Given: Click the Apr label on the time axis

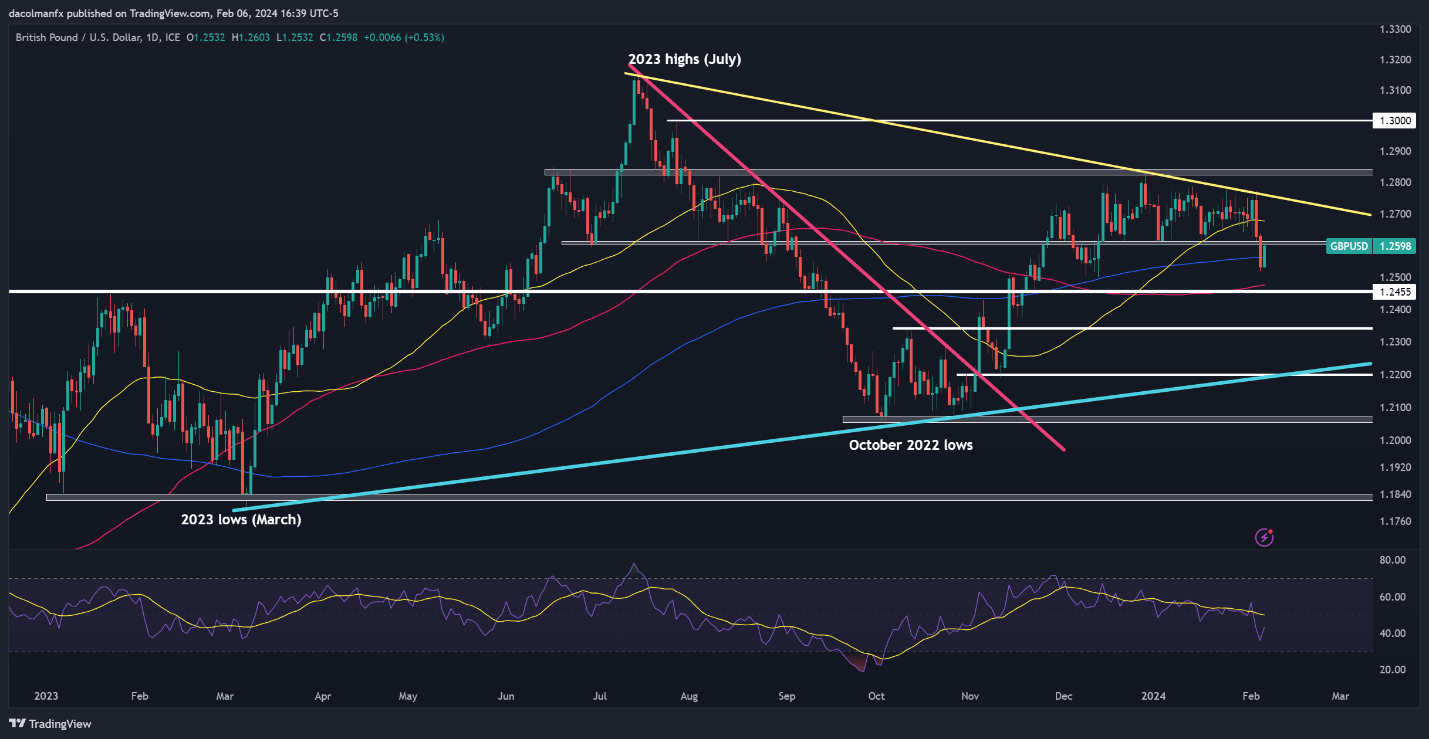Looking at the screenshot, I should pos(322,694).
